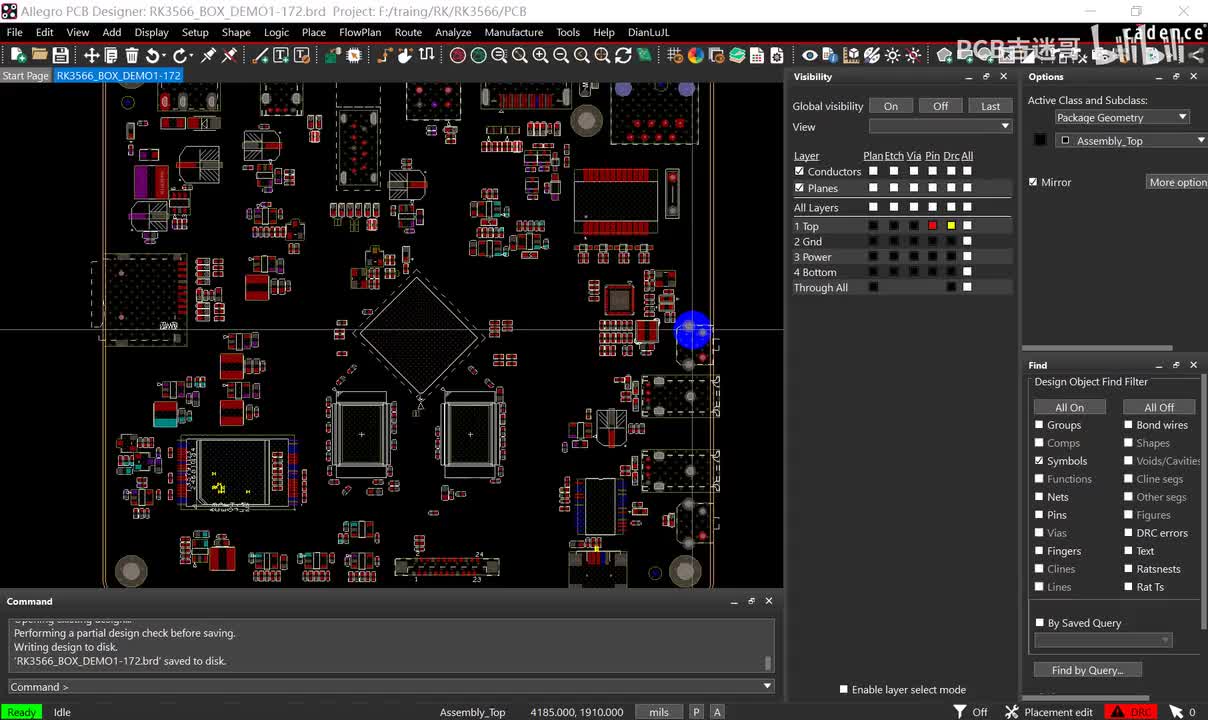Switch to the Start Page tab
The image size is (1208, 720).
point(25,76)
